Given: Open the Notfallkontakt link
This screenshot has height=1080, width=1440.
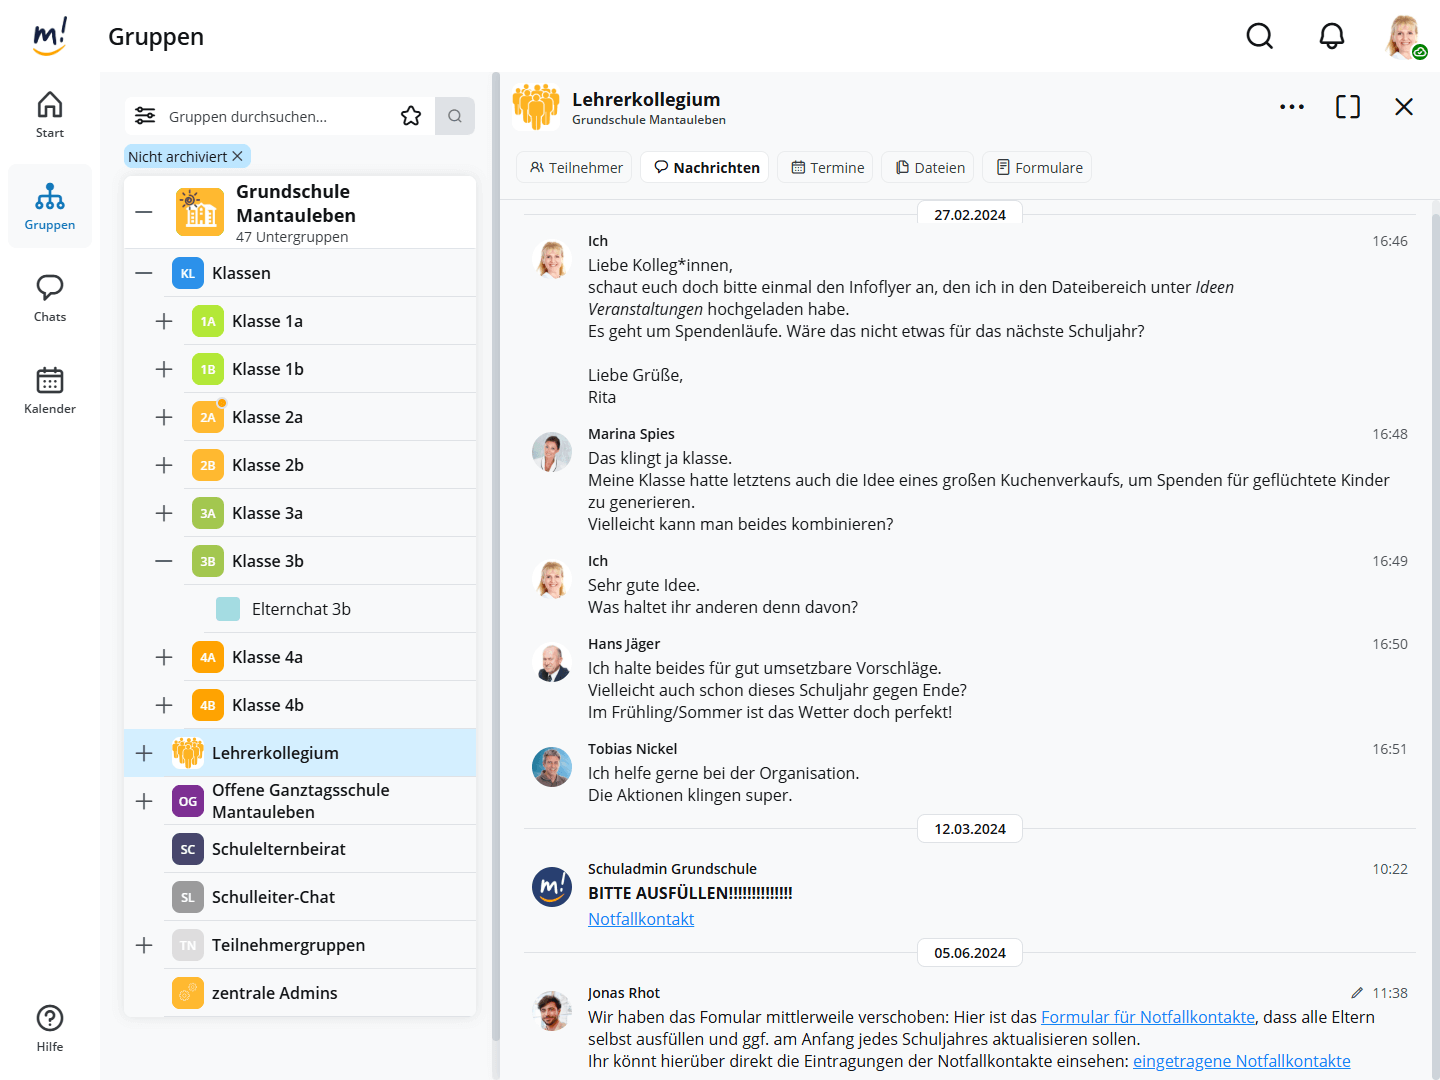Looking at the screenshot, I should click(x=640, y=919).
